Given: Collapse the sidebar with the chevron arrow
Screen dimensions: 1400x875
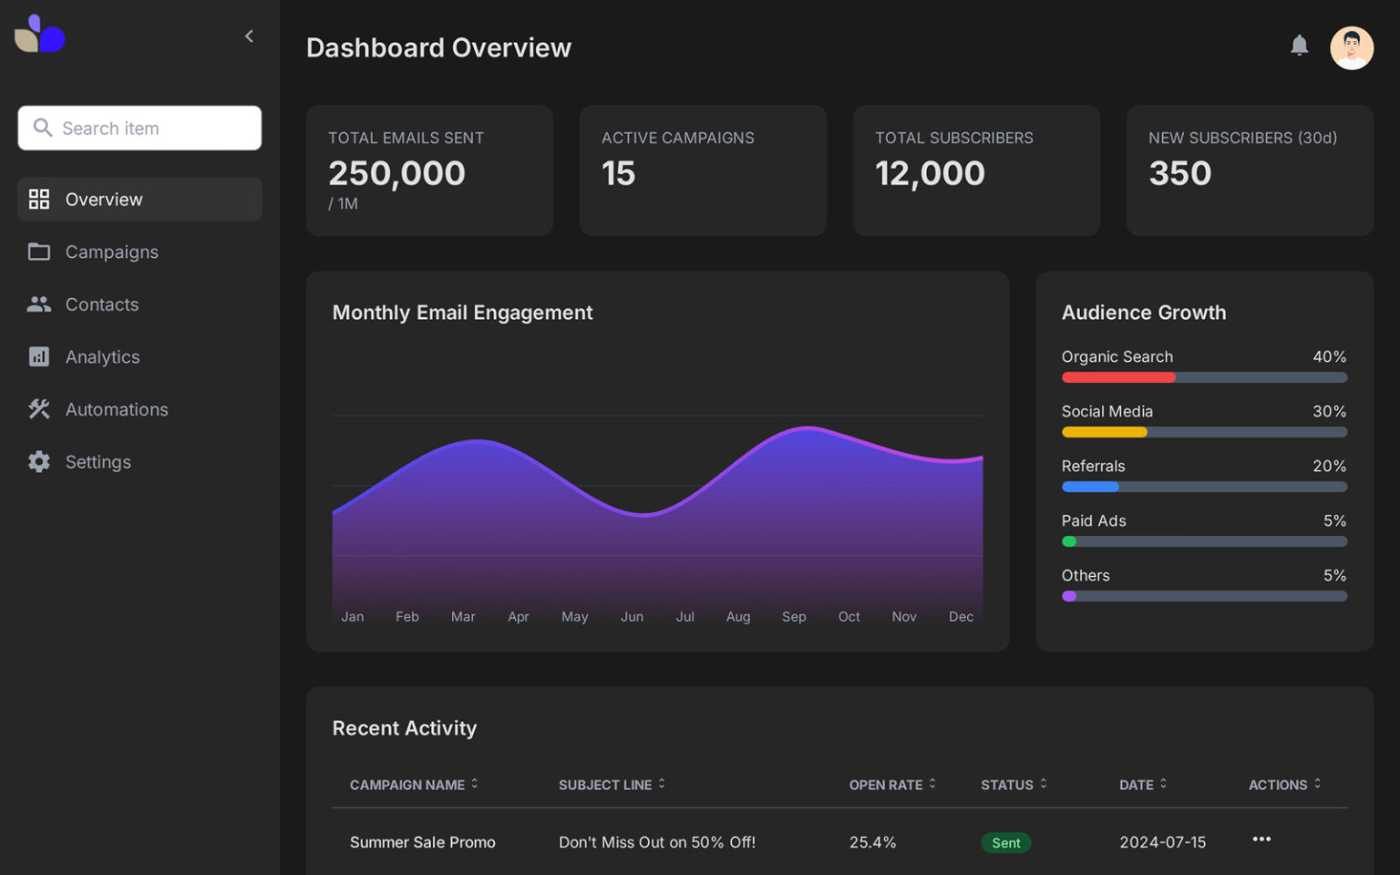Looking at the screenshot, I should click(249, 36).
